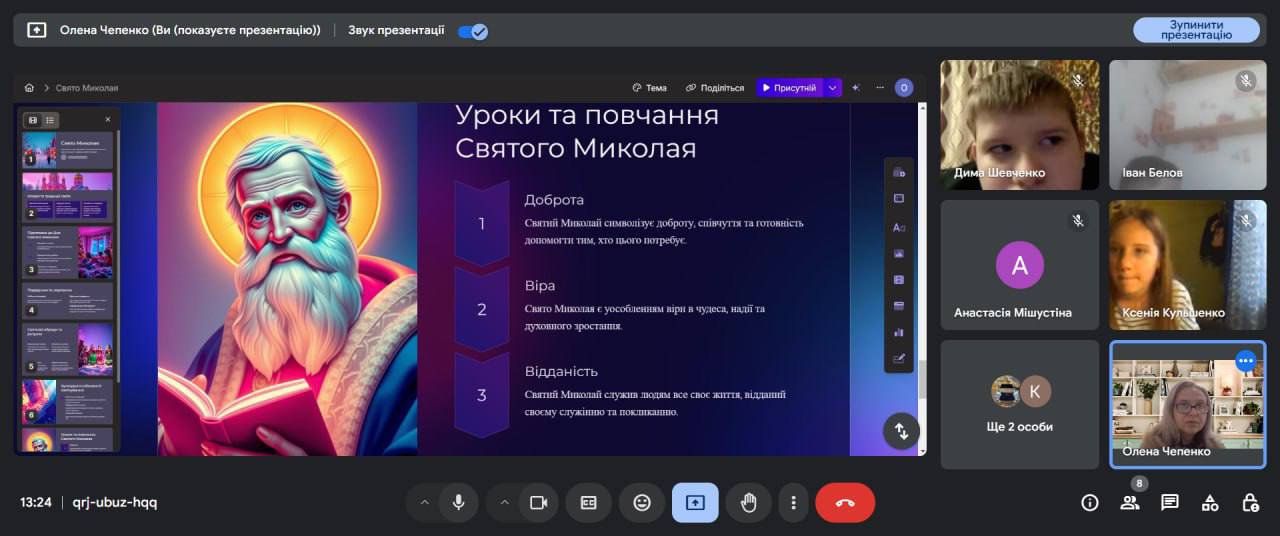This screenshot has width=1280, height=536.
Task: Open the in-call chat panel
Action: 1169,503
